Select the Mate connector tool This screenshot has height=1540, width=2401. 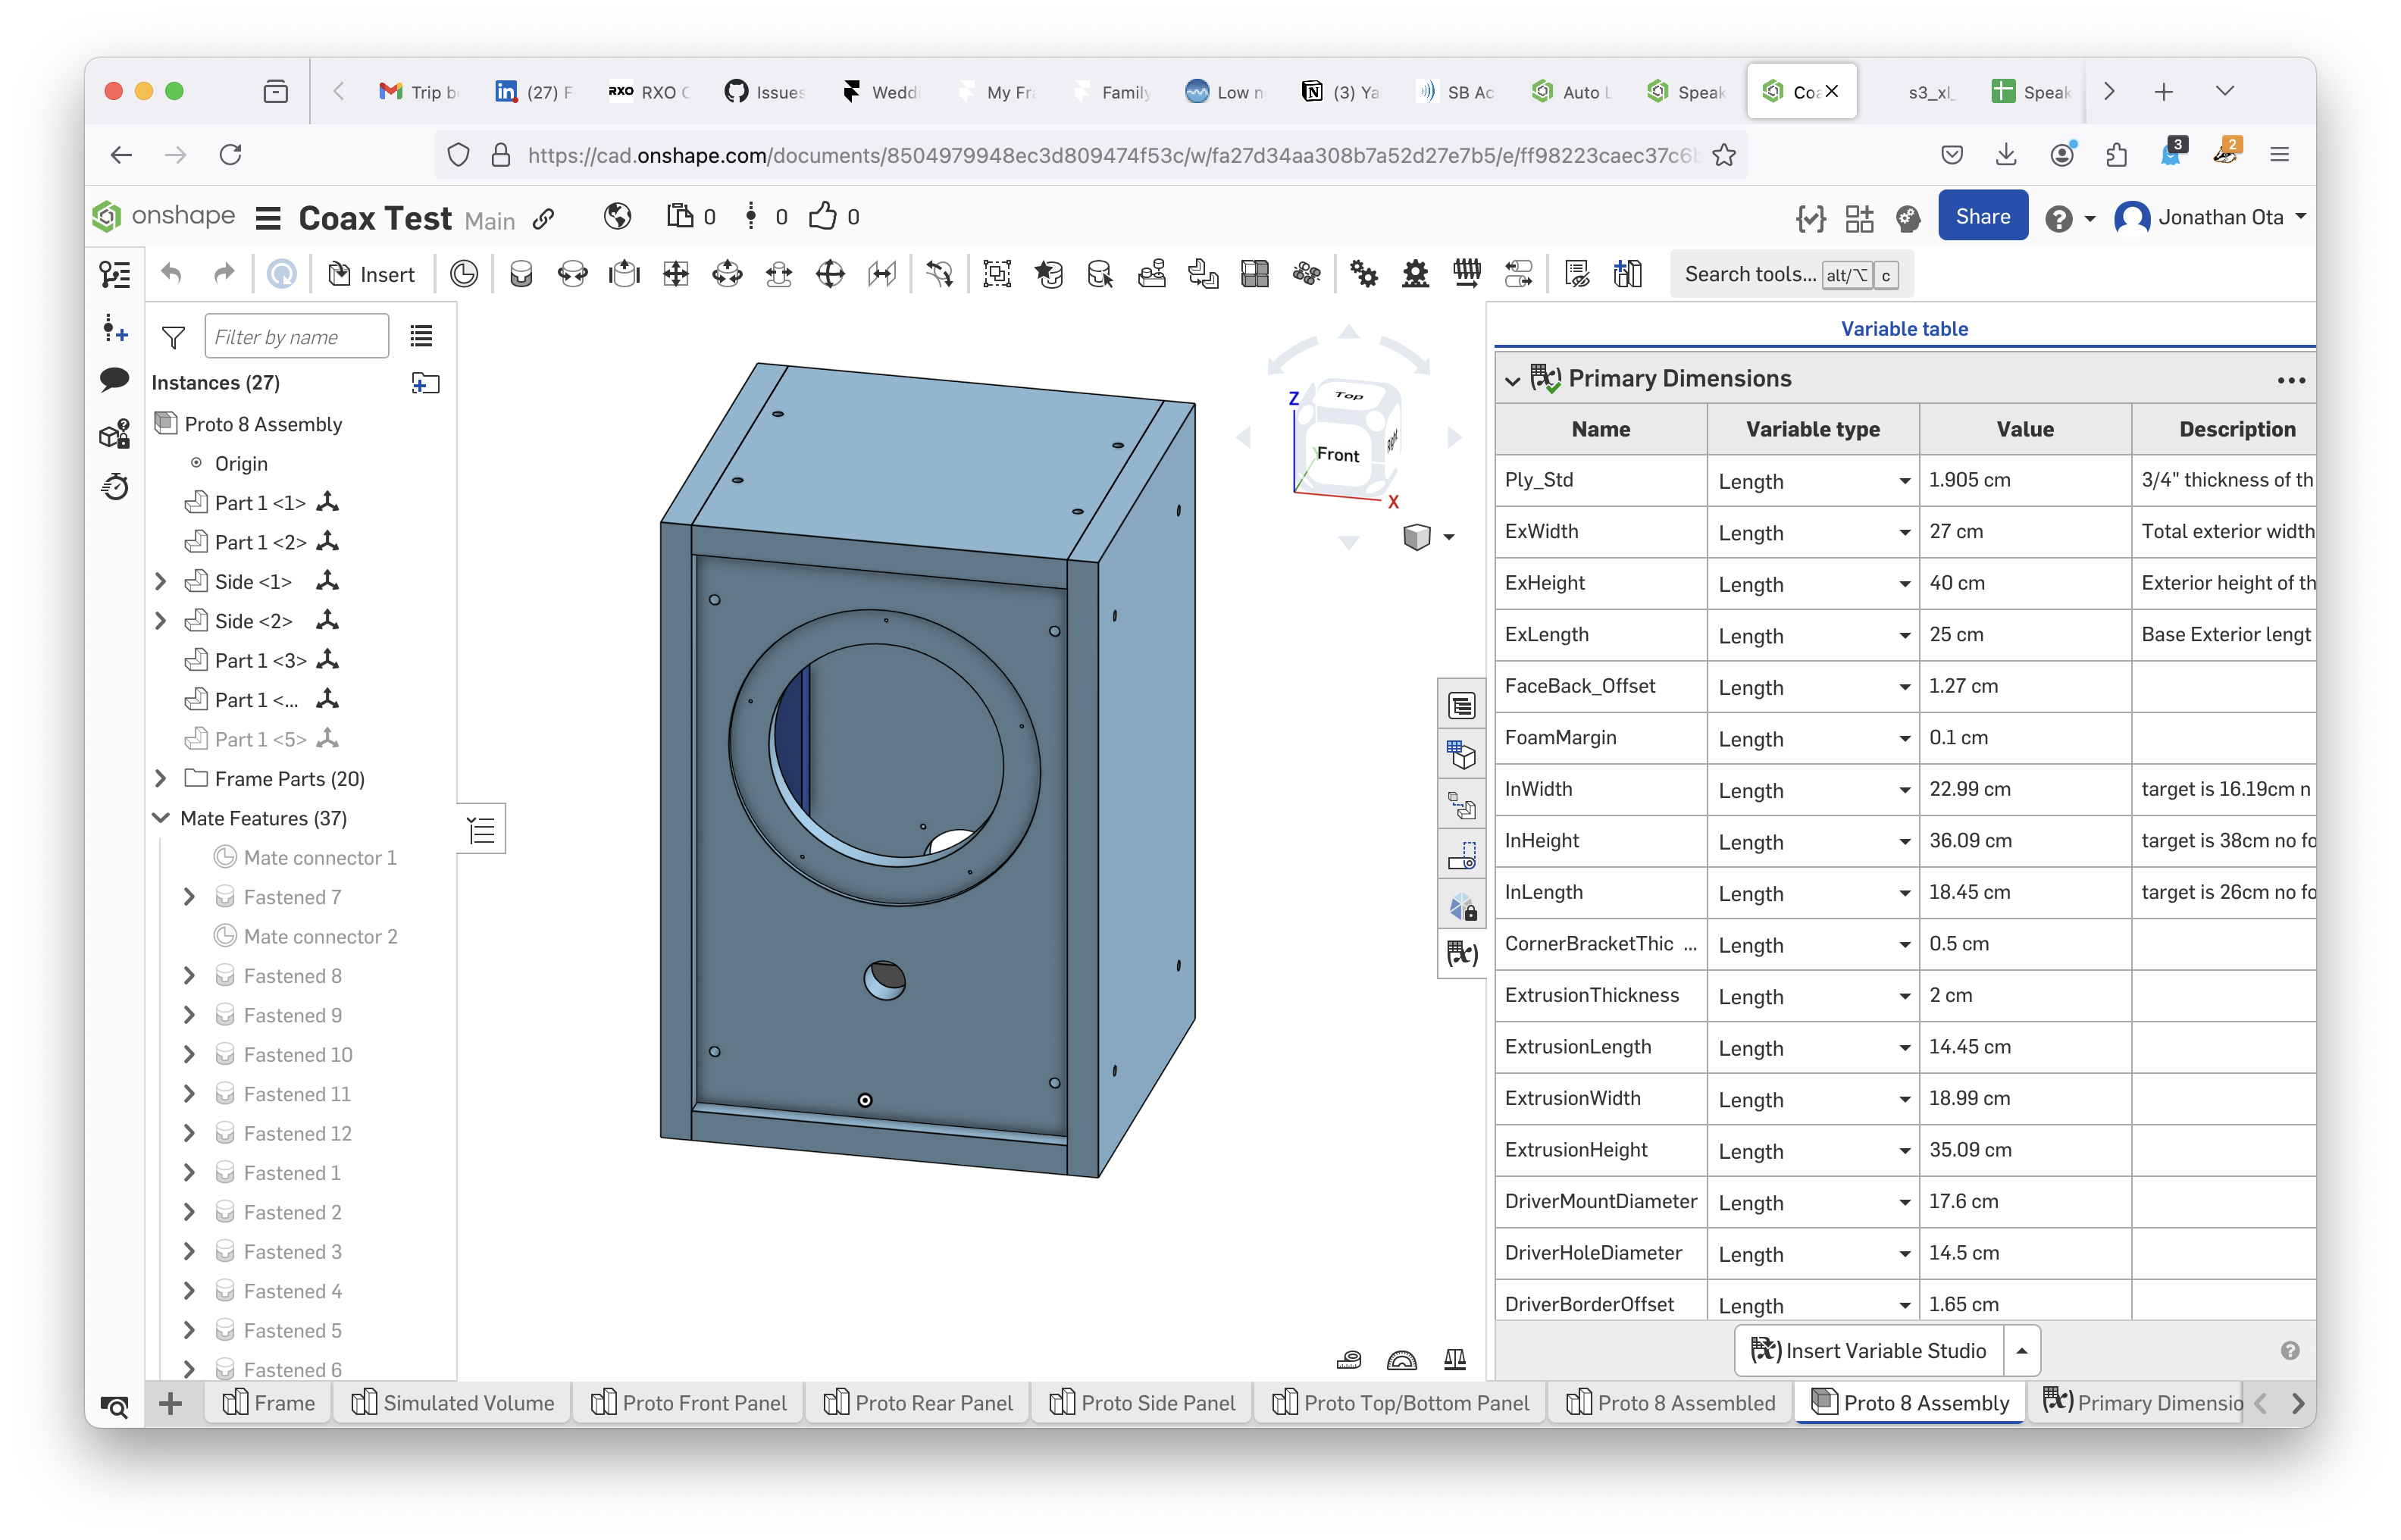tap(464, 274)
